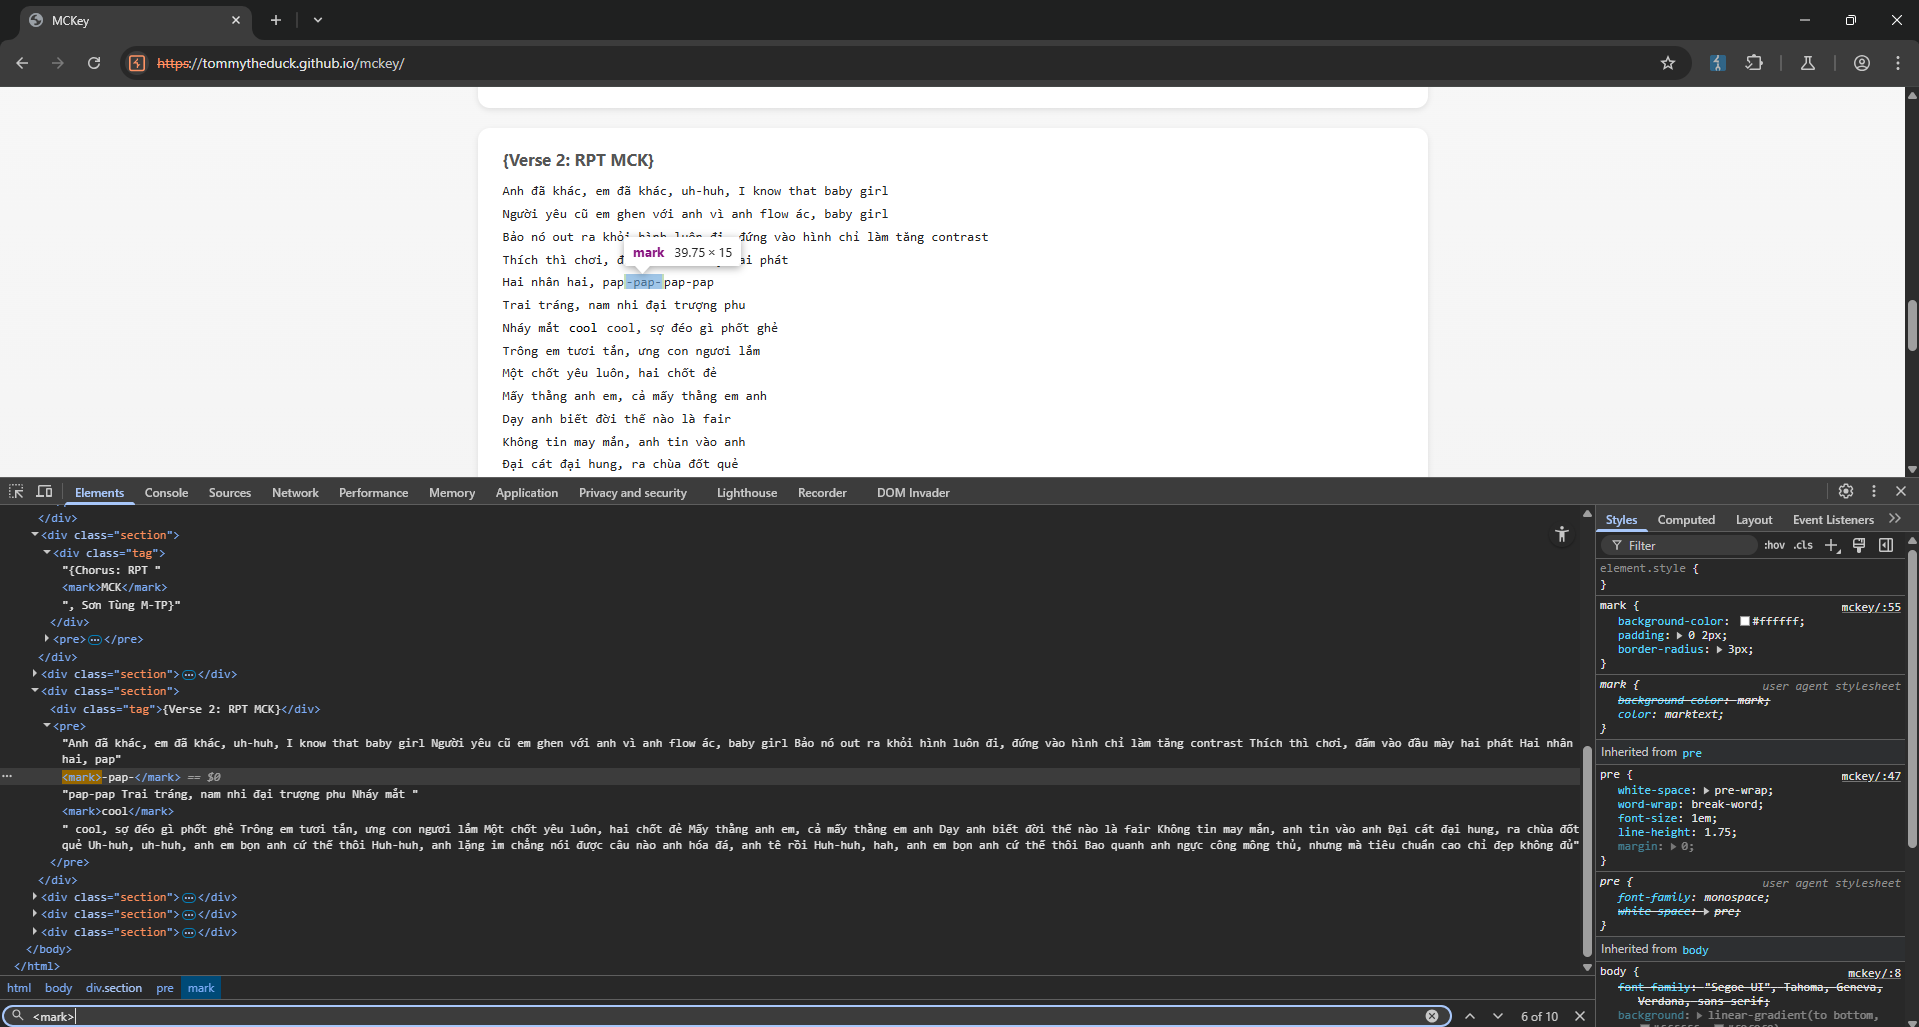
Task: Go forward to next page
Action: point(58,63)
